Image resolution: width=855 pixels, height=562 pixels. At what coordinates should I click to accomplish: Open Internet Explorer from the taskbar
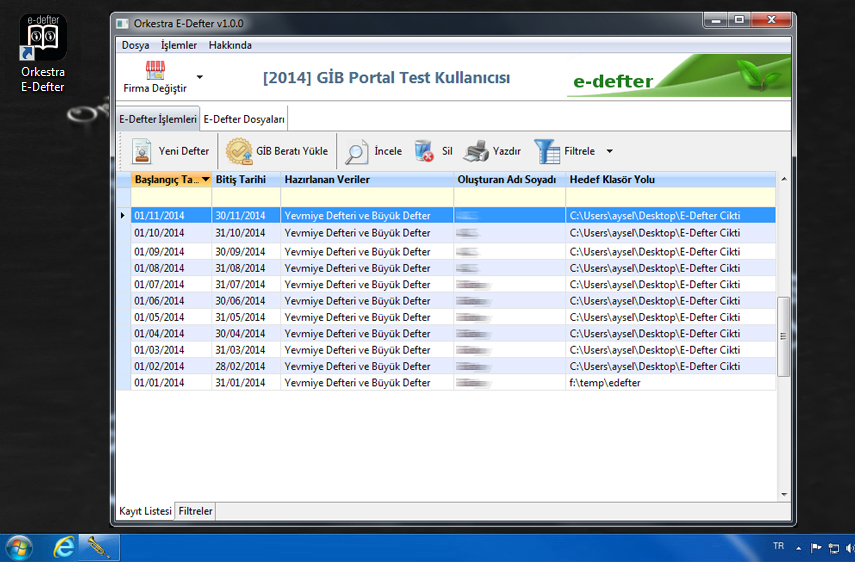pyautogui.click(x=65, y=547)
